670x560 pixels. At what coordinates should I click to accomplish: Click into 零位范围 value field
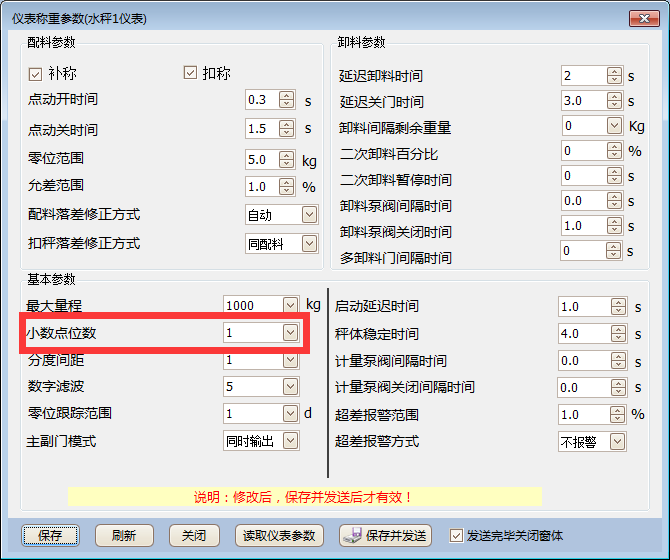262,160
